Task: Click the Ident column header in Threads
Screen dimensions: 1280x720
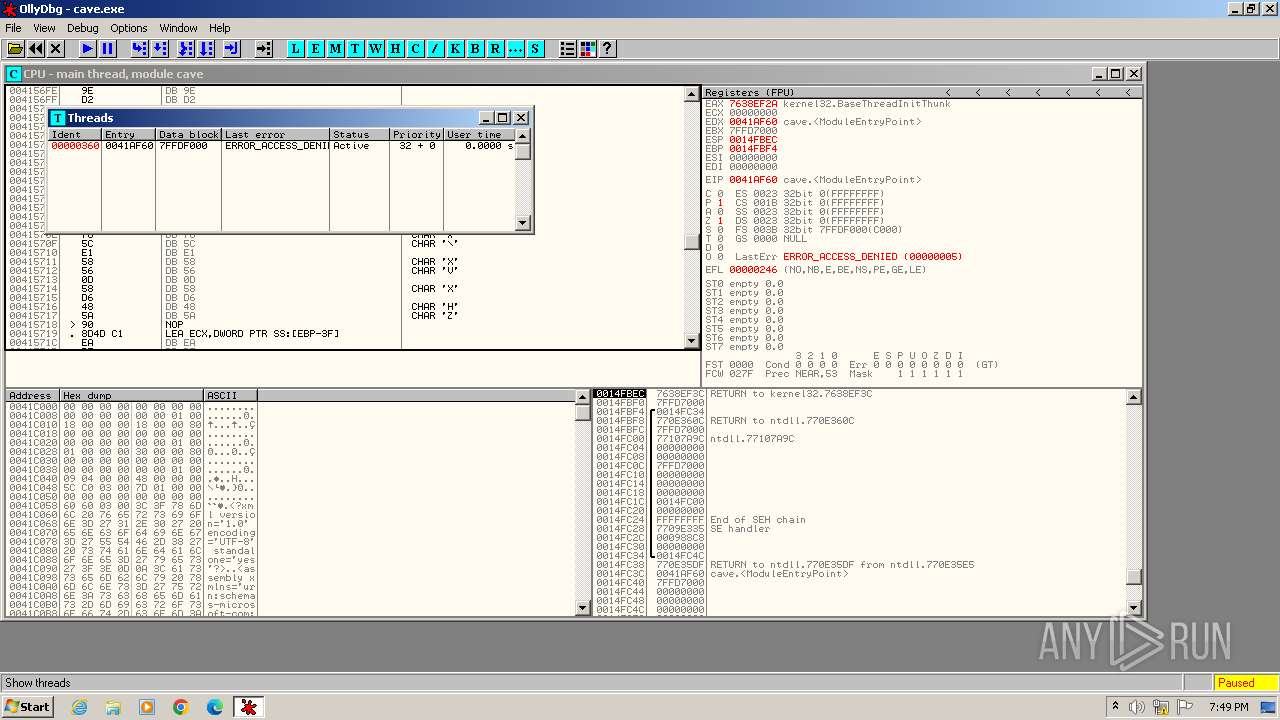Action: tap(75, 134)
